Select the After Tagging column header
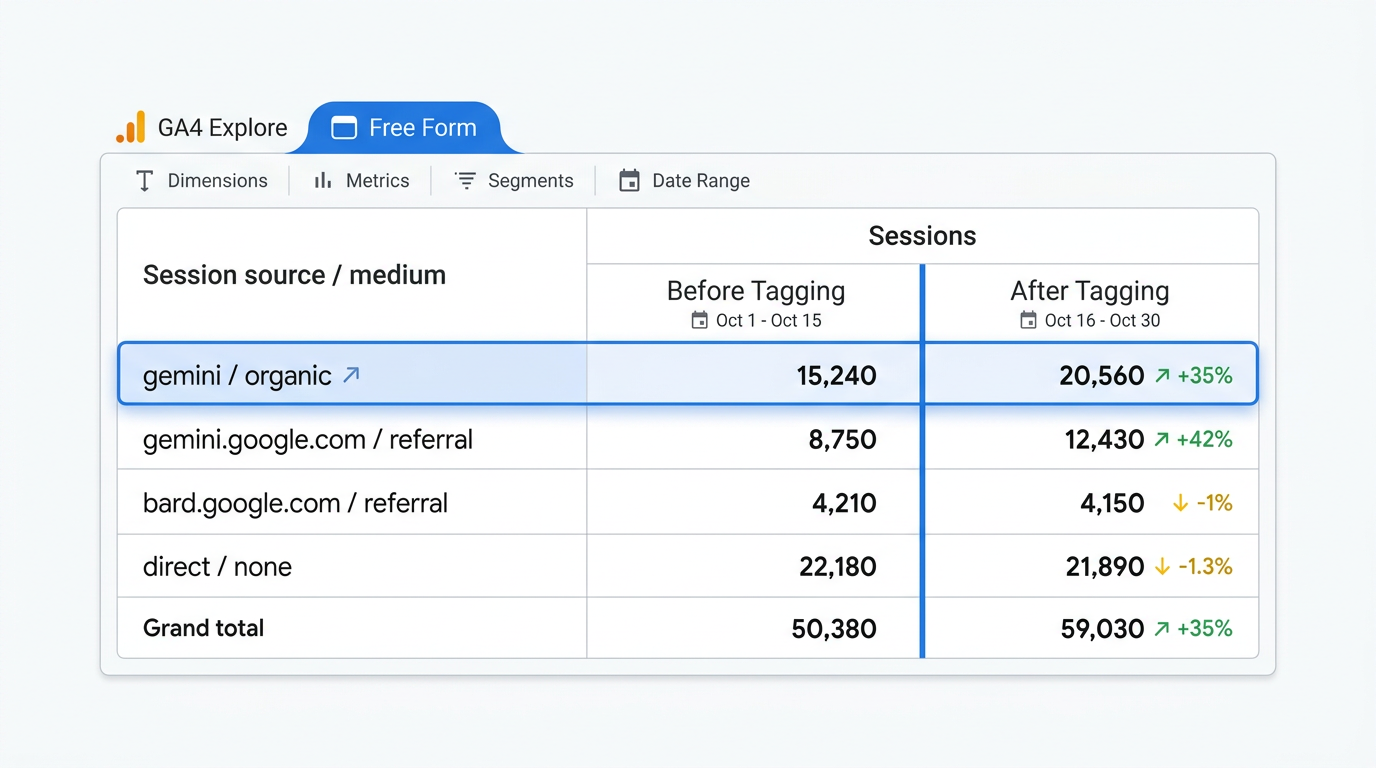1376x768 pixels. (x=1090, y=291)
